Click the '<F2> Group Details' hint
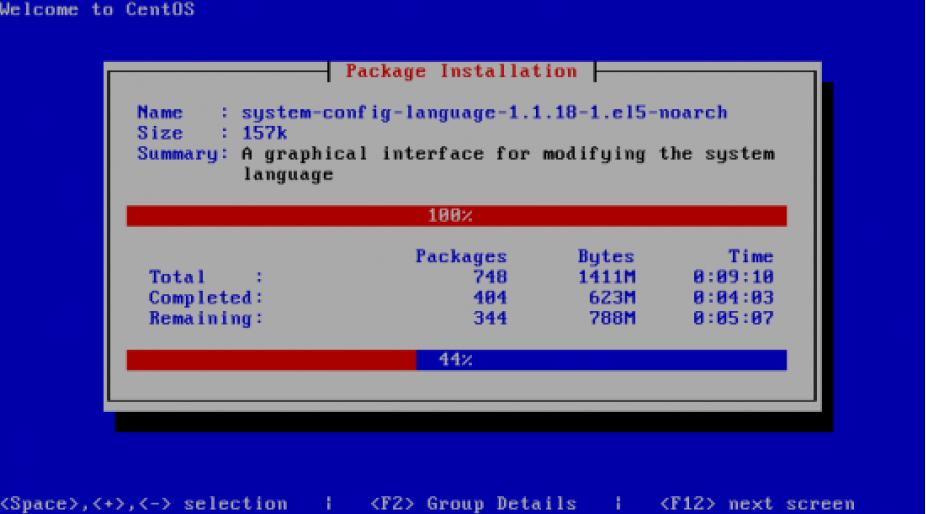This screenshot has height=514, width=926. pyautogui.click(x=473, y=503)
